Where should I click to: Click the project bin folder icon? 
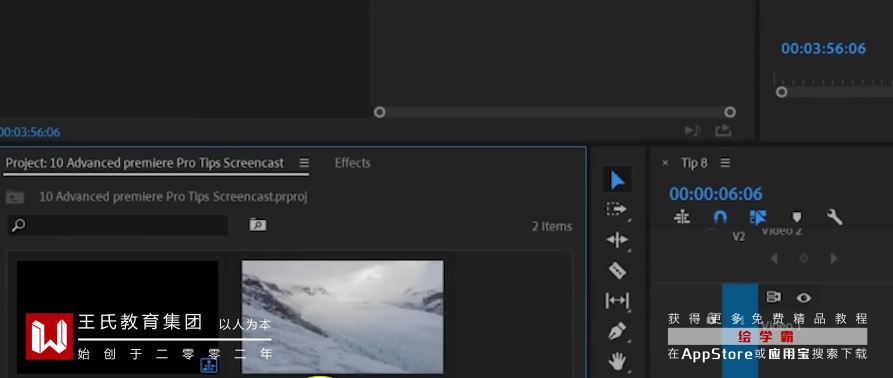[15, 197]
